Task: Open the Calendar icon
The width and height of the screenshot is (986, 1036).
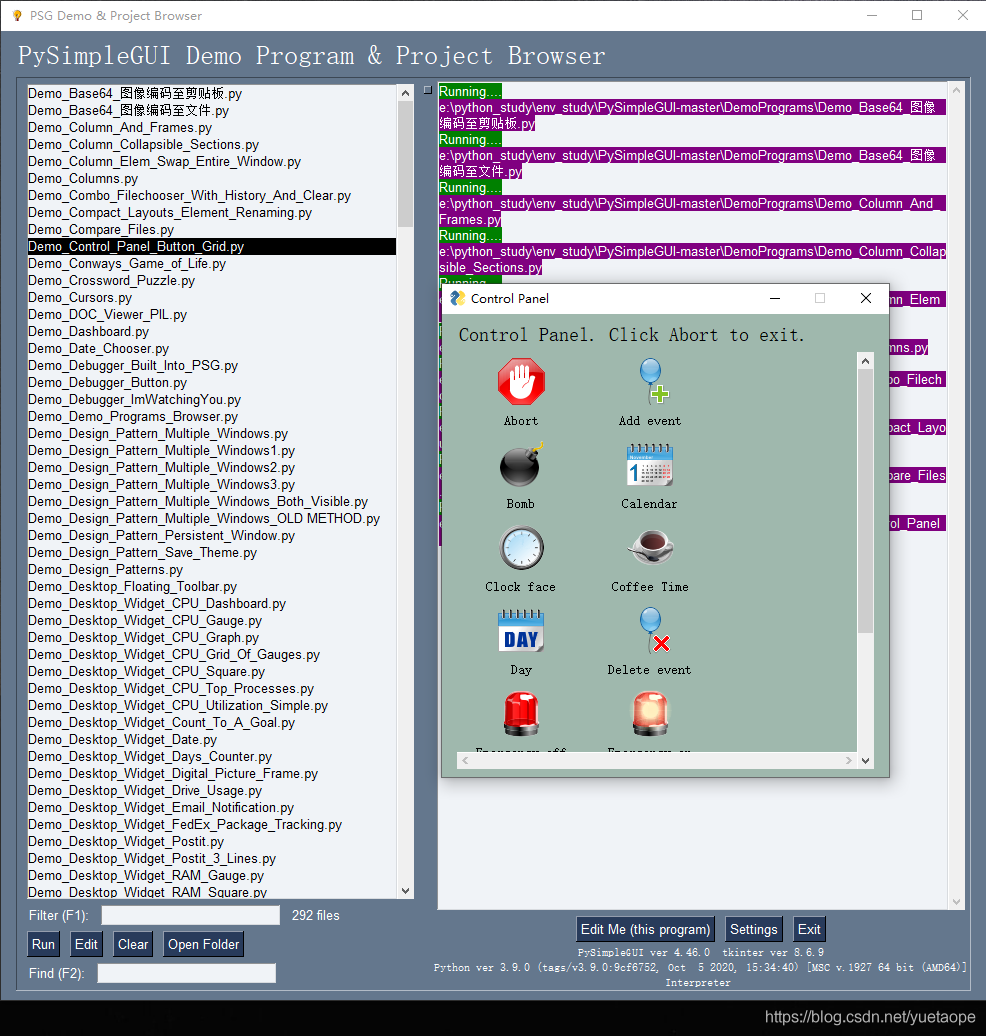Action: click(649, 464)
